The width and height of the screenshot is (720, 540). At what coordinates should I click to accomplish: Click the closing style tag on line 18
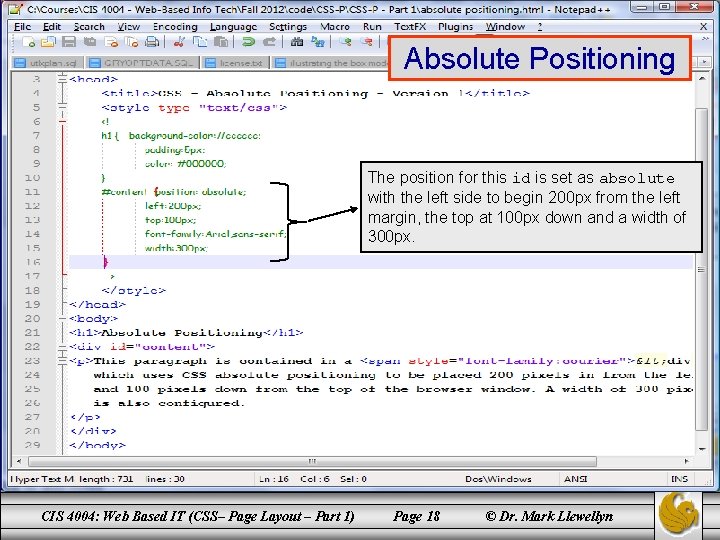134,290
